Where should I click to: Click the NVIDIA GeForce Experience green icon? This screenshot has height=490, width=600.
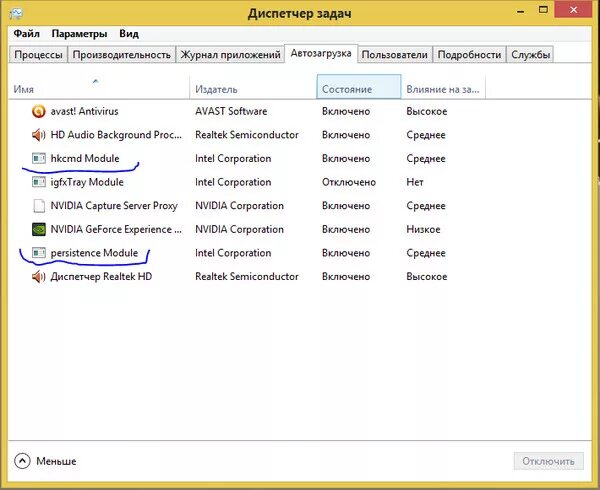(39, 230)
